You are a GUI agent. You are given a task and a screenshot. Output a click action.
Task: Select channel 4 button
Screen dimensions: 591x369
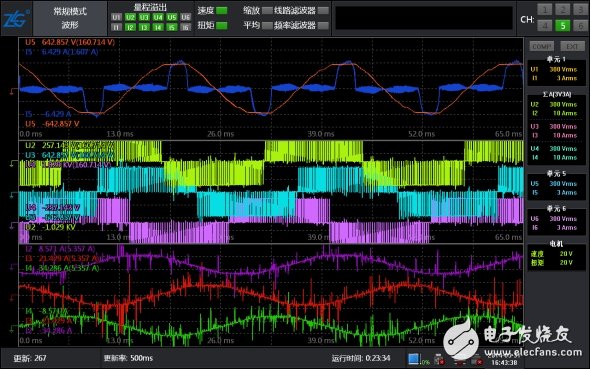[x=545, y=26]
